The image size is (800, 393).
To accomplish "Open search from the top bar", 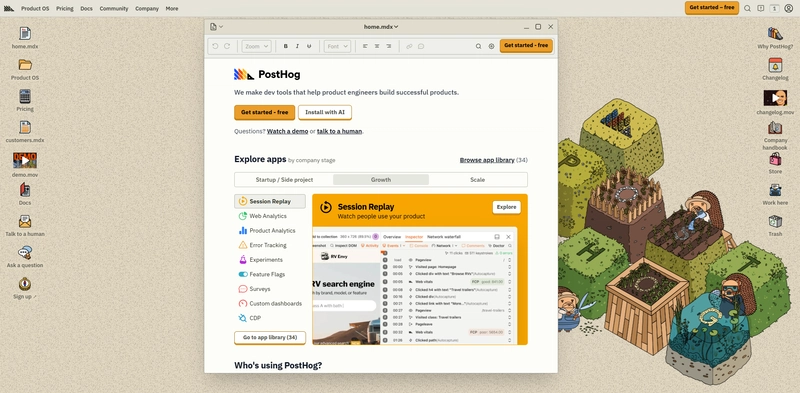I will tap(747, 8).
